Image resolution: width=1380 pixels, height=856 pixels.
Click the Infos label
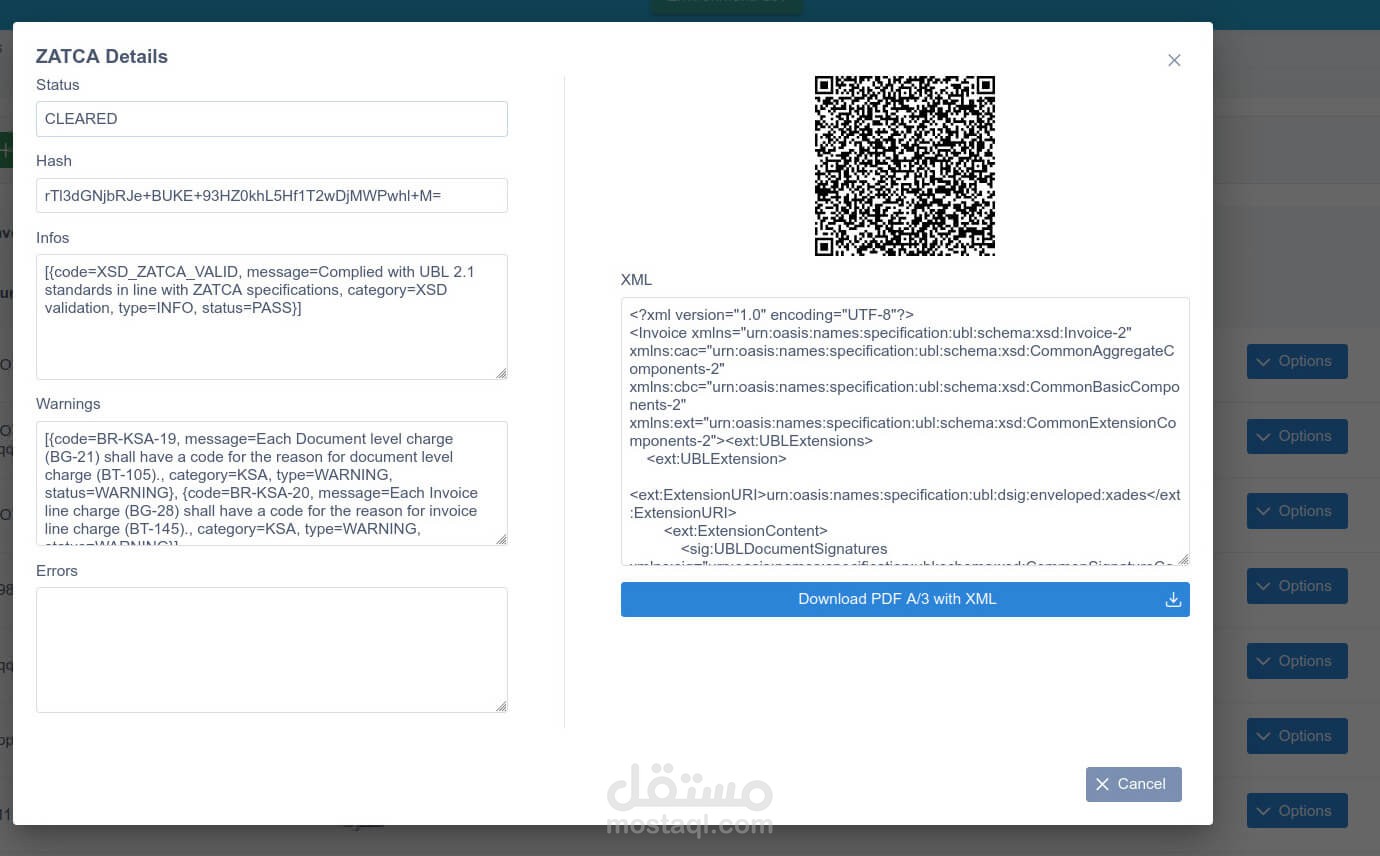point(53,238)
